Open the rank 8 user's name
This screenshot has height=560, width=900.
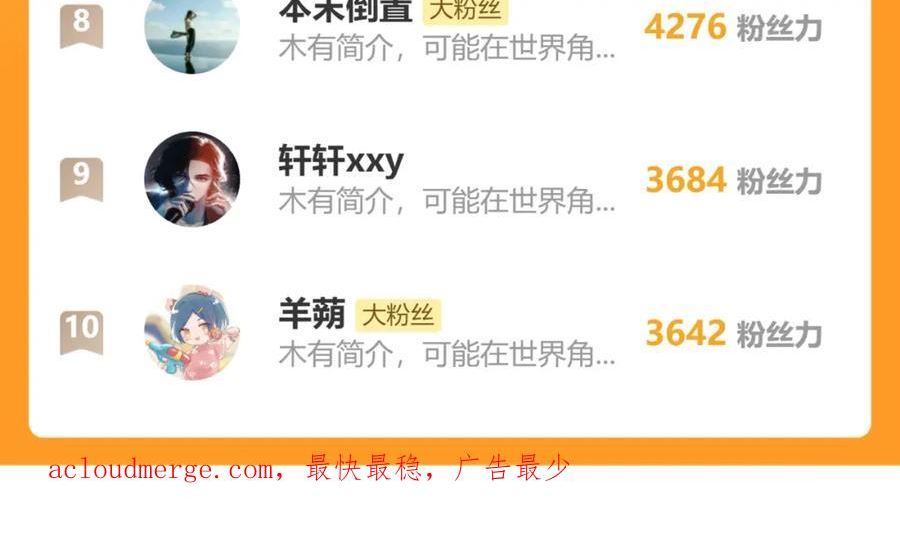point(346,10)
